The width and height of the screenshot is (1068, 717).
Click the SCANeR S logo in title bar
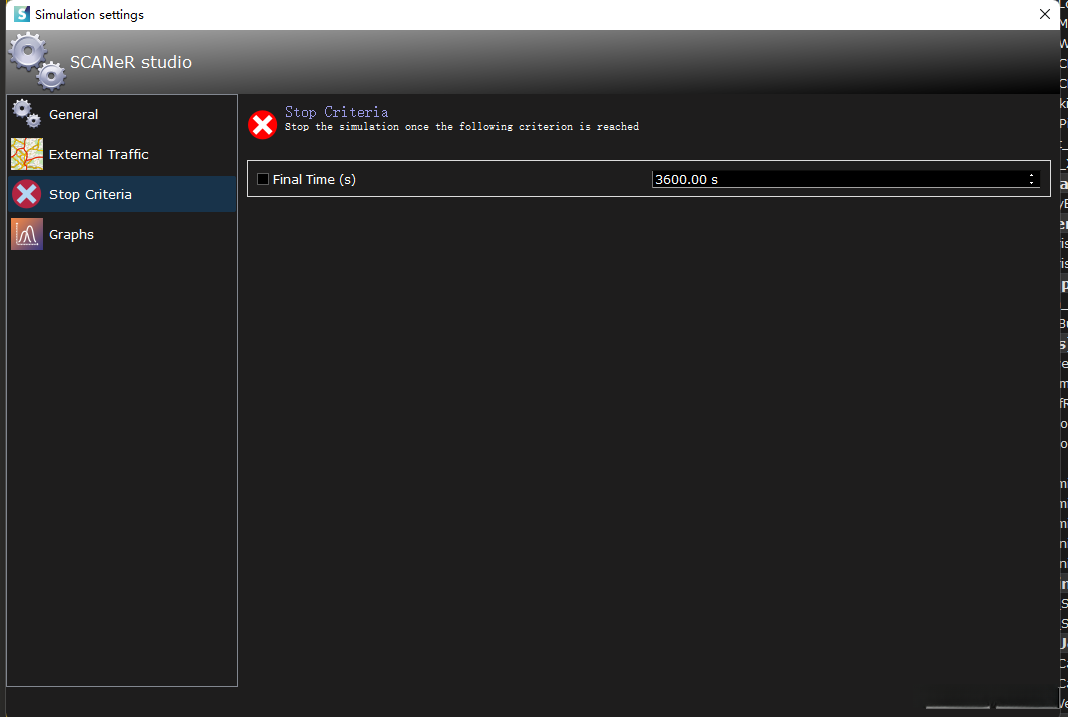[x=22, y=14]
